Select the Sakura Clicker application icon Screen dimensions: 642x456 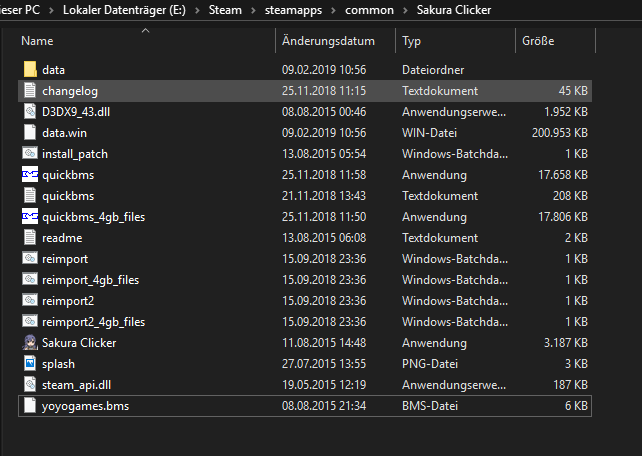[x=29, y=343]
